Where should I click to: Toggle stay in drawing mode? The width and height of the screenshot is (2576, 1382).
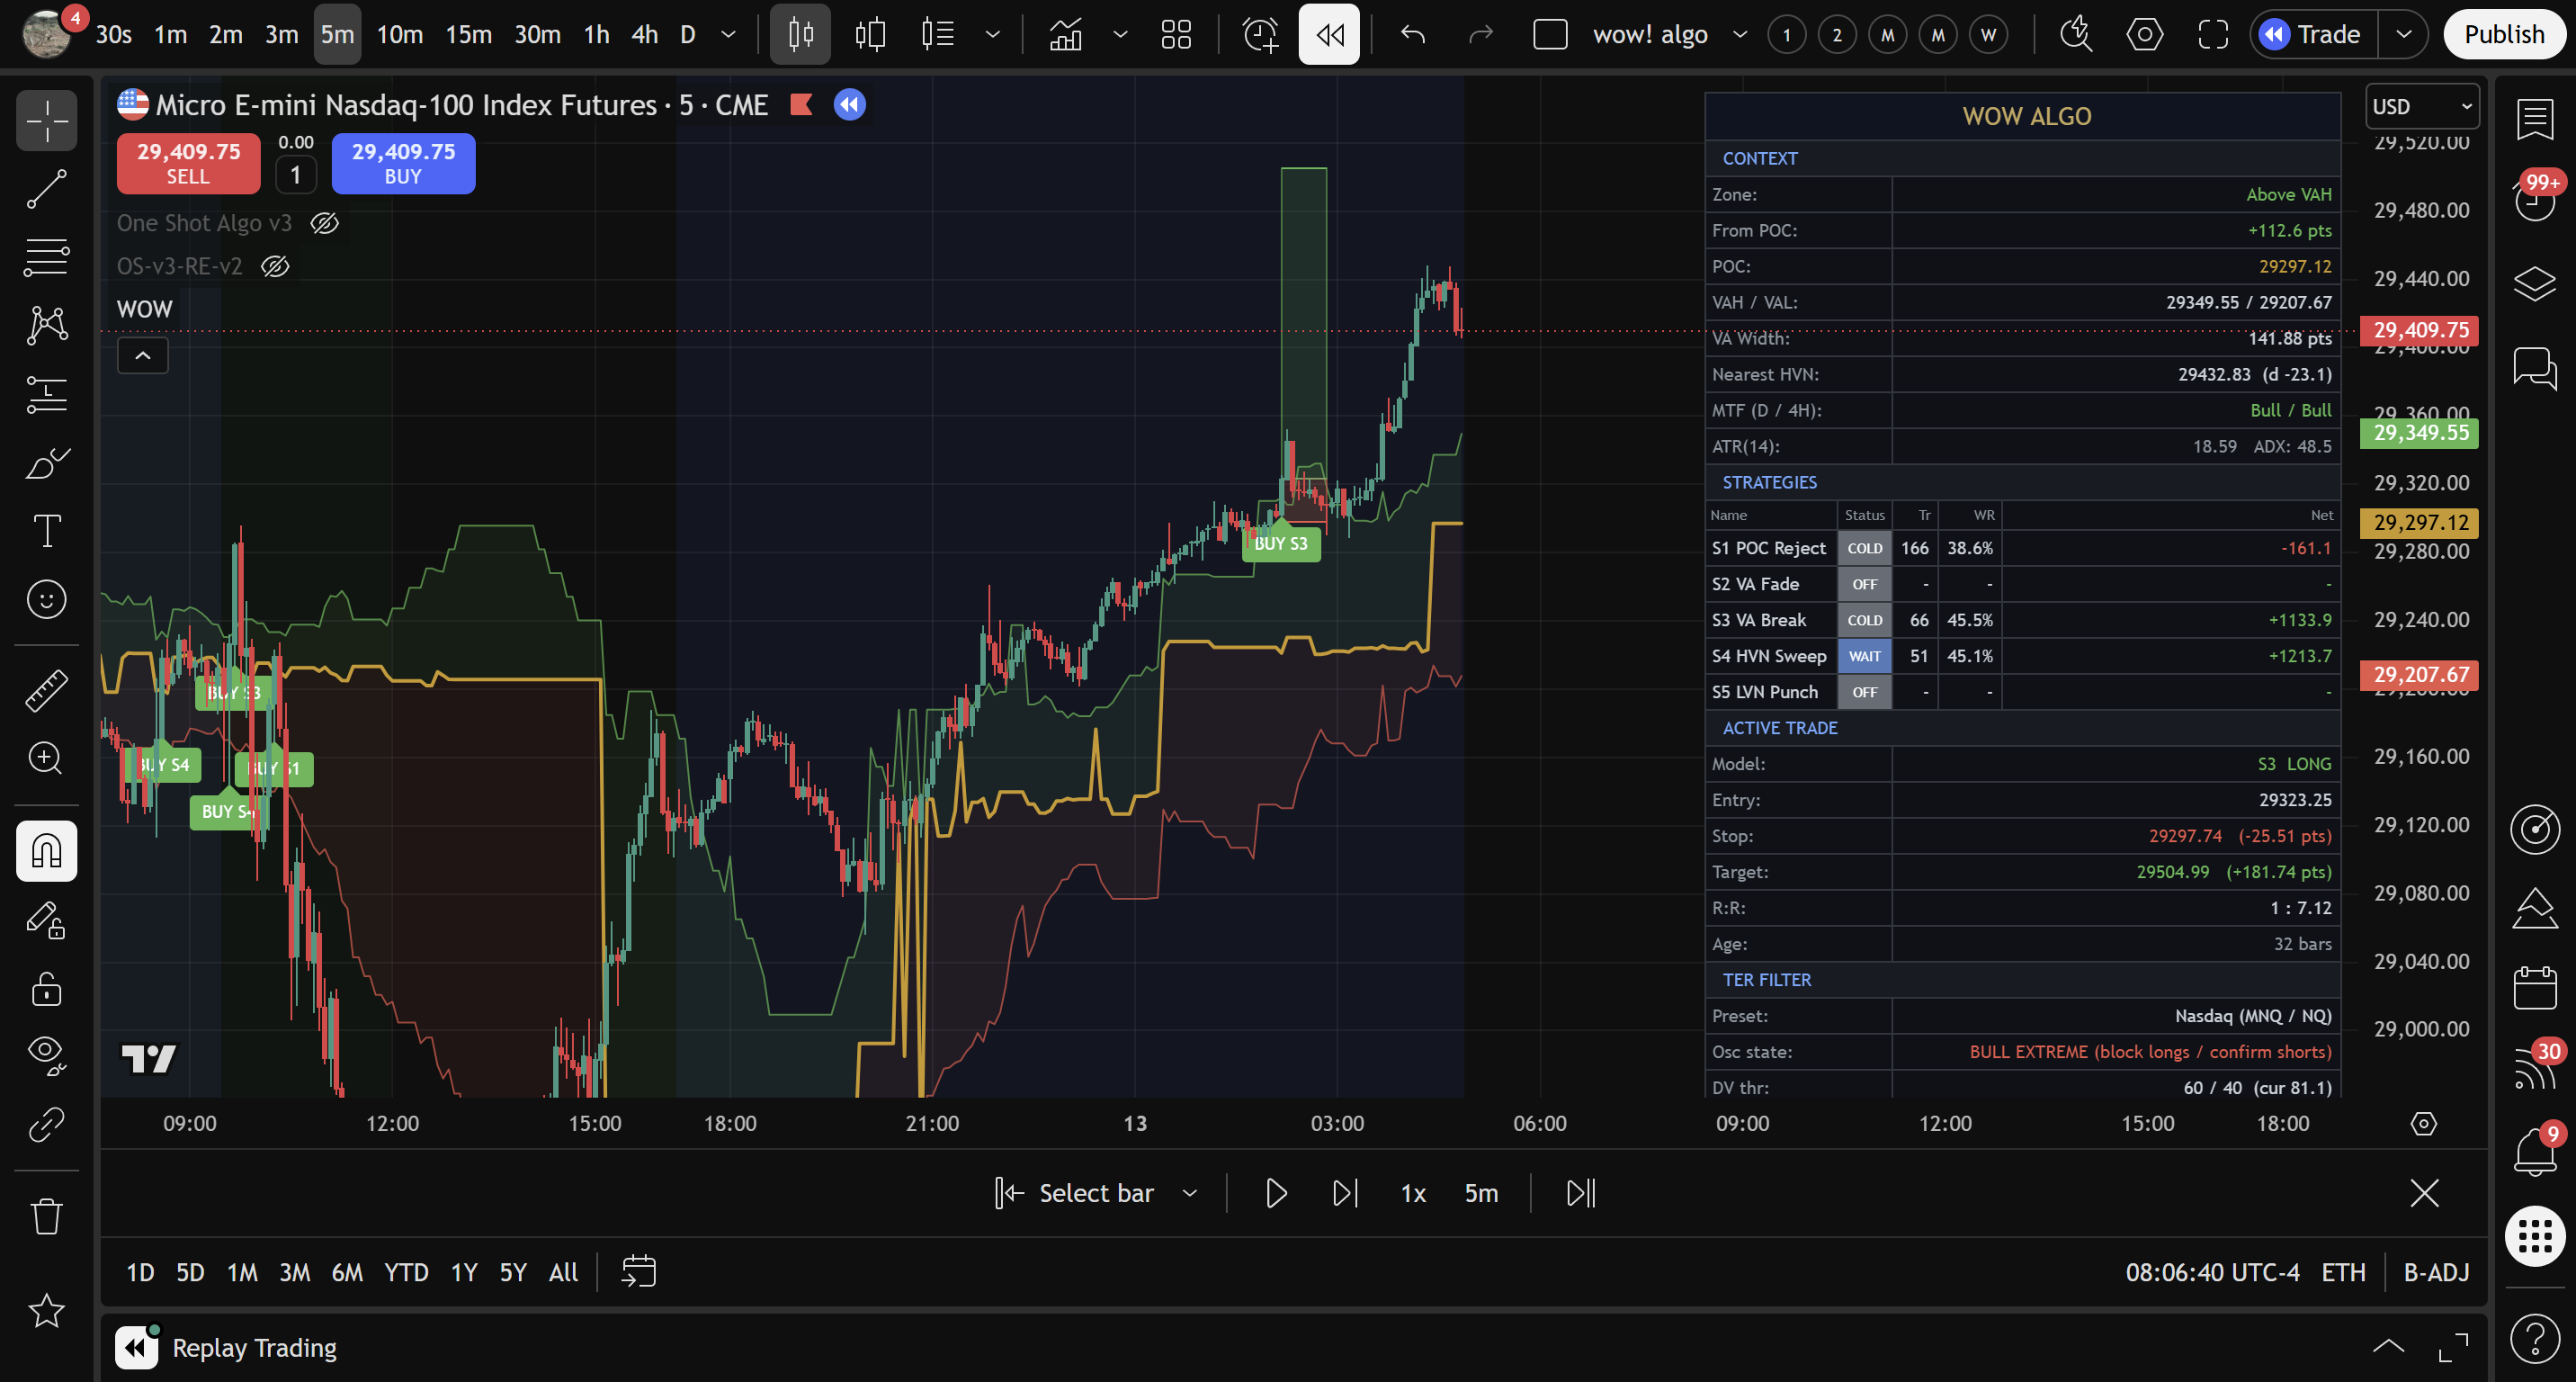tap(46, 920)
